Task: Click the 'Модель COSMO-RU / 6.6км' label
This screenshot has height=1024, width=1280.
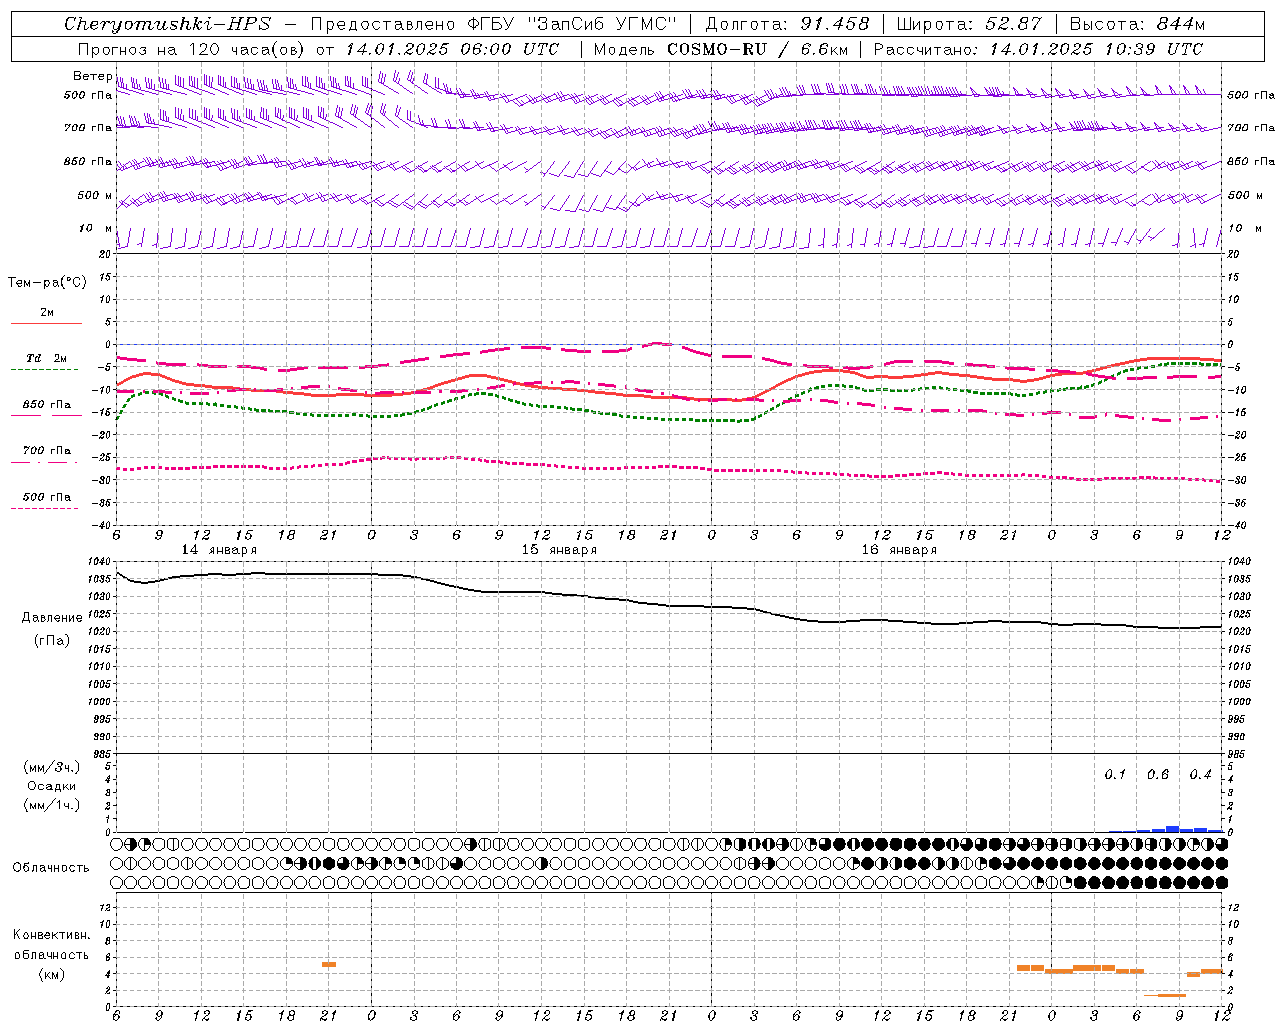Action: point(720,49)
